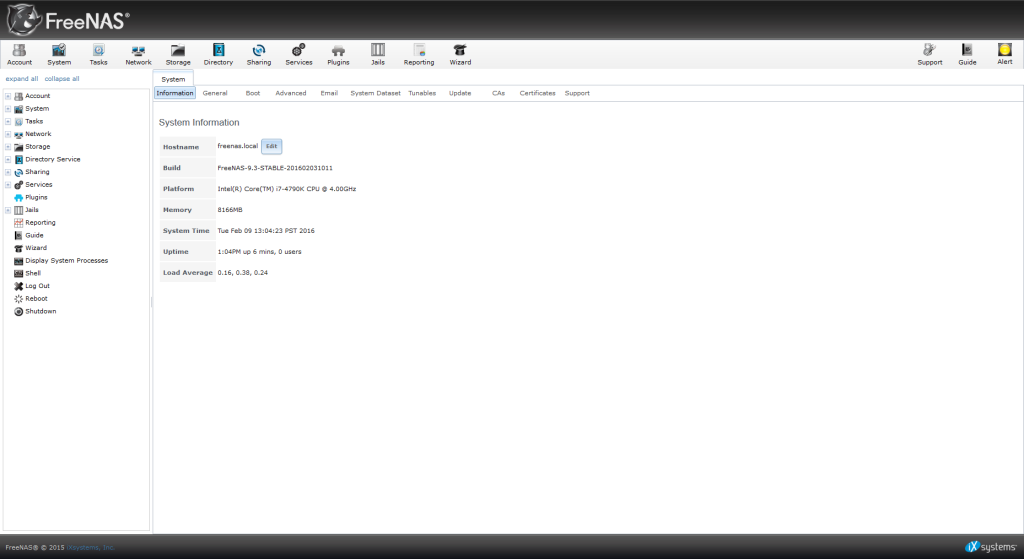Image resolution: width=1024 pixels, height=559 pixels.
Task: Open the Support toolbar icon
Action: coord(929,54)
